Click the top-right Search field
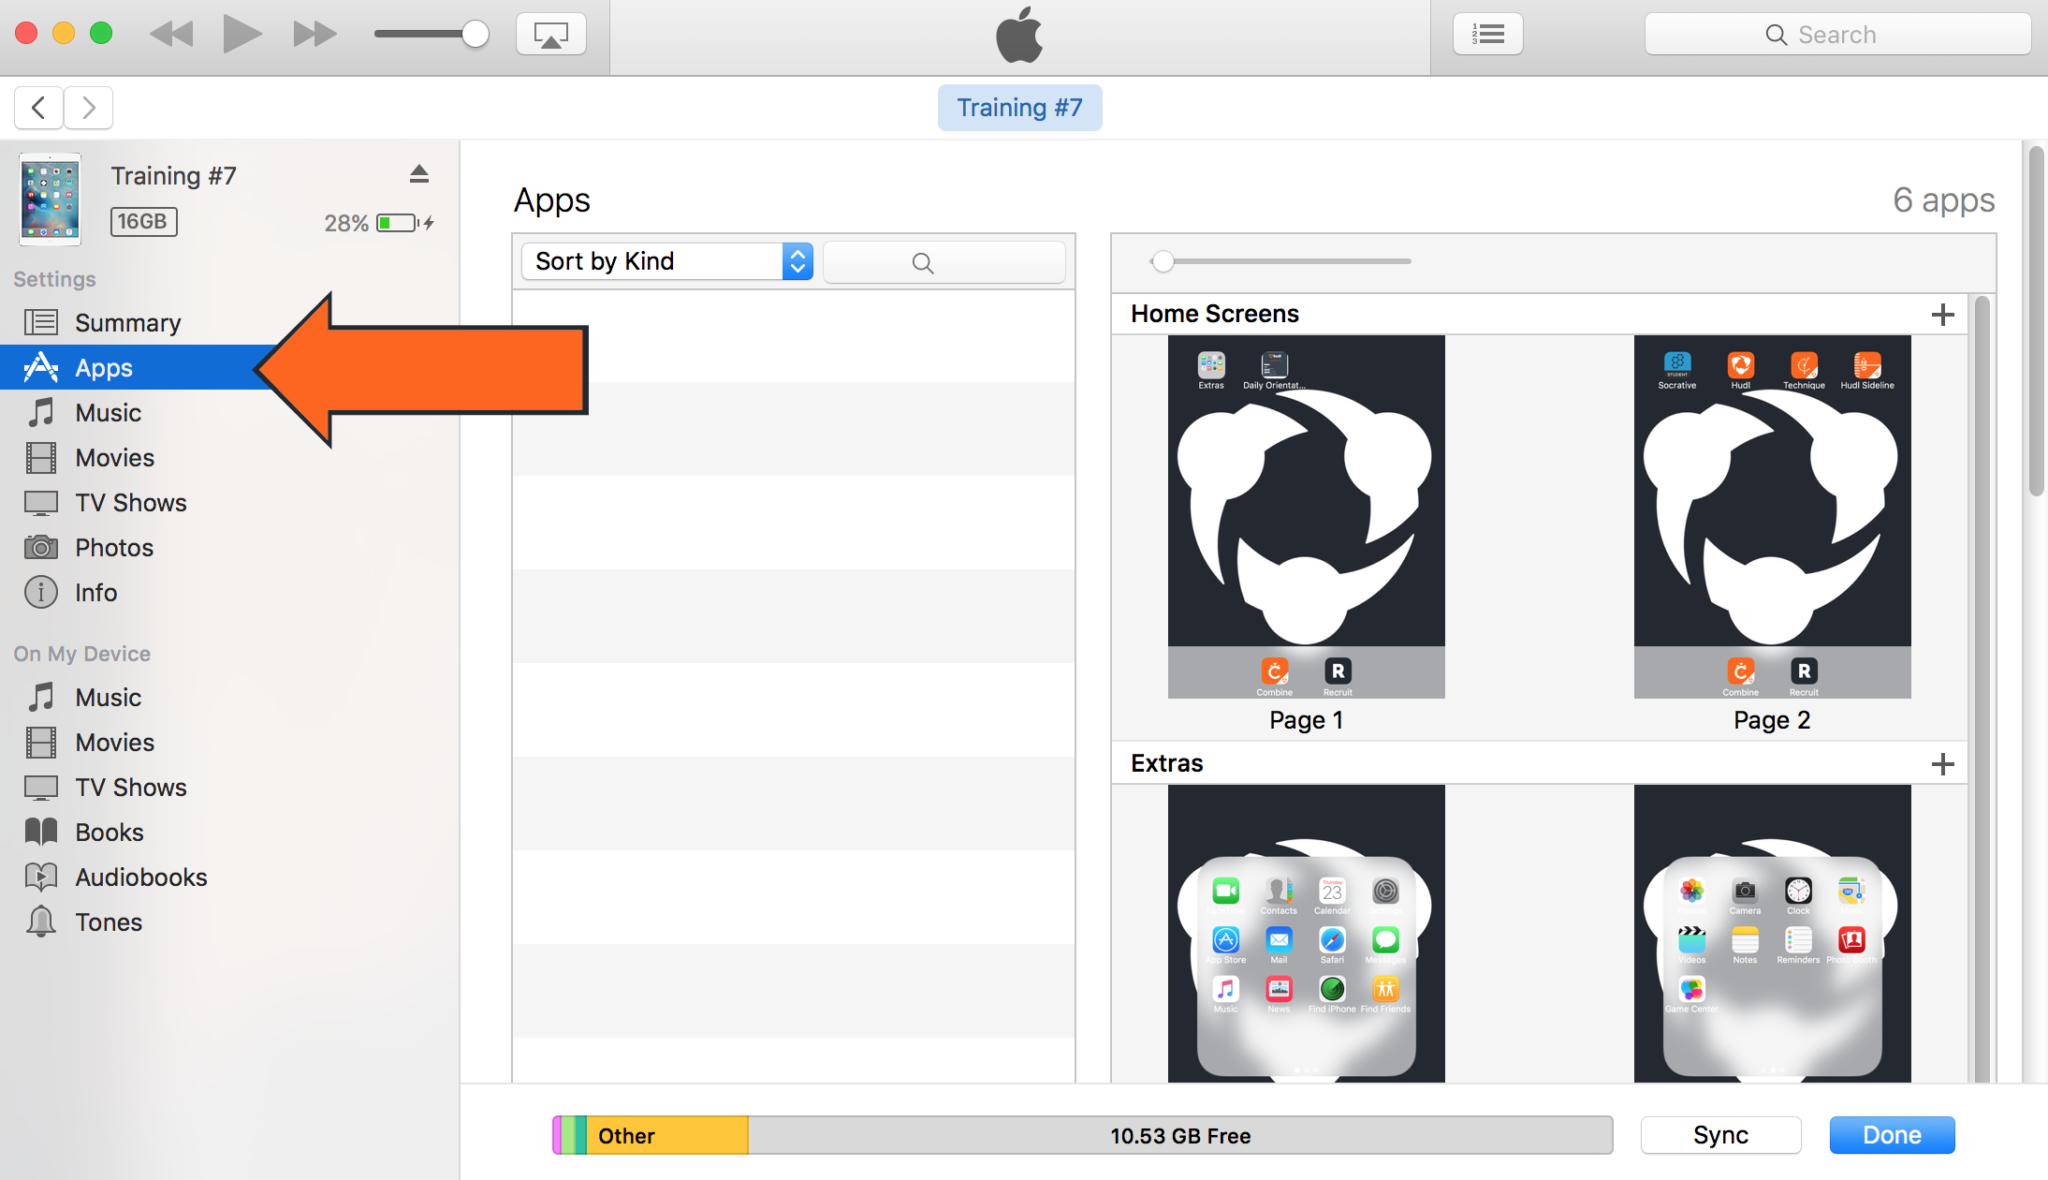2048x1180 pixels. click(1837, 34)
